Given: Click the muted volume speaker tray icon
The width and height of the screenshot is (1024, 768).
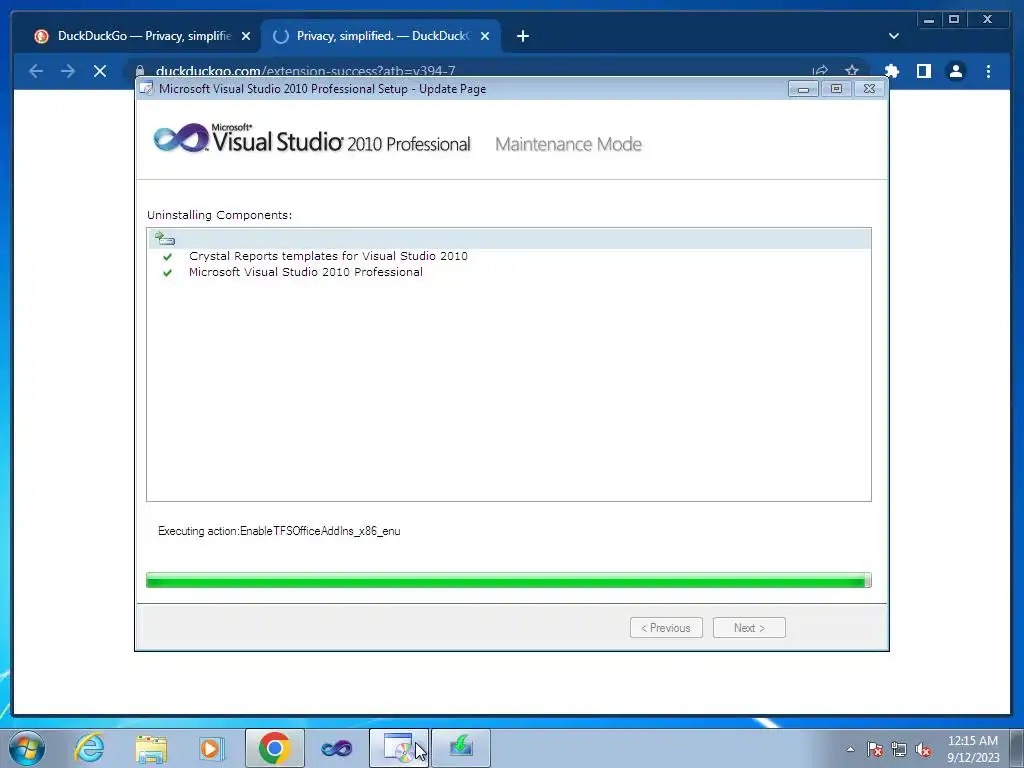Looking at the screenshot, I should coord(923,749).
